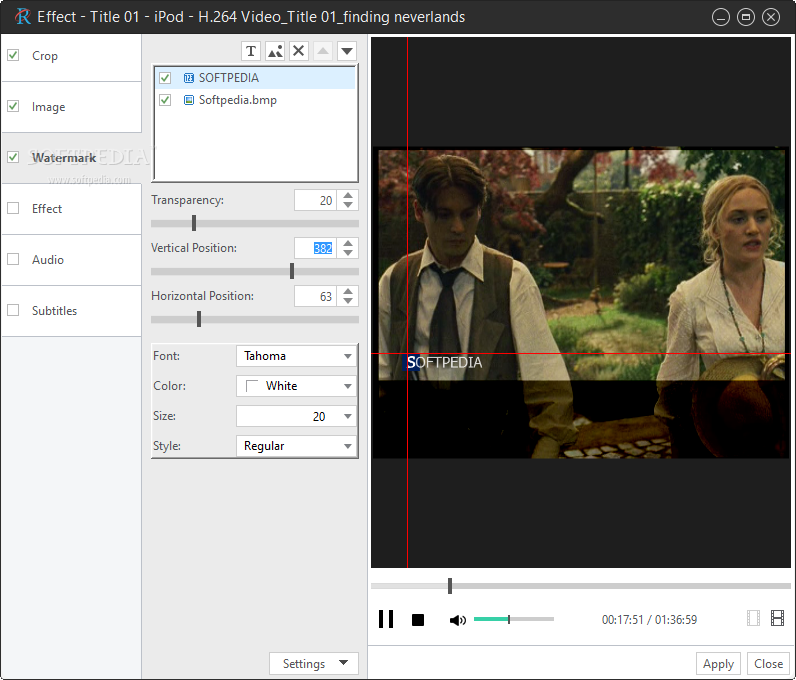Maximize the Effect window
This screenshot has height=680, width=796.
click(x=746, y=17)
